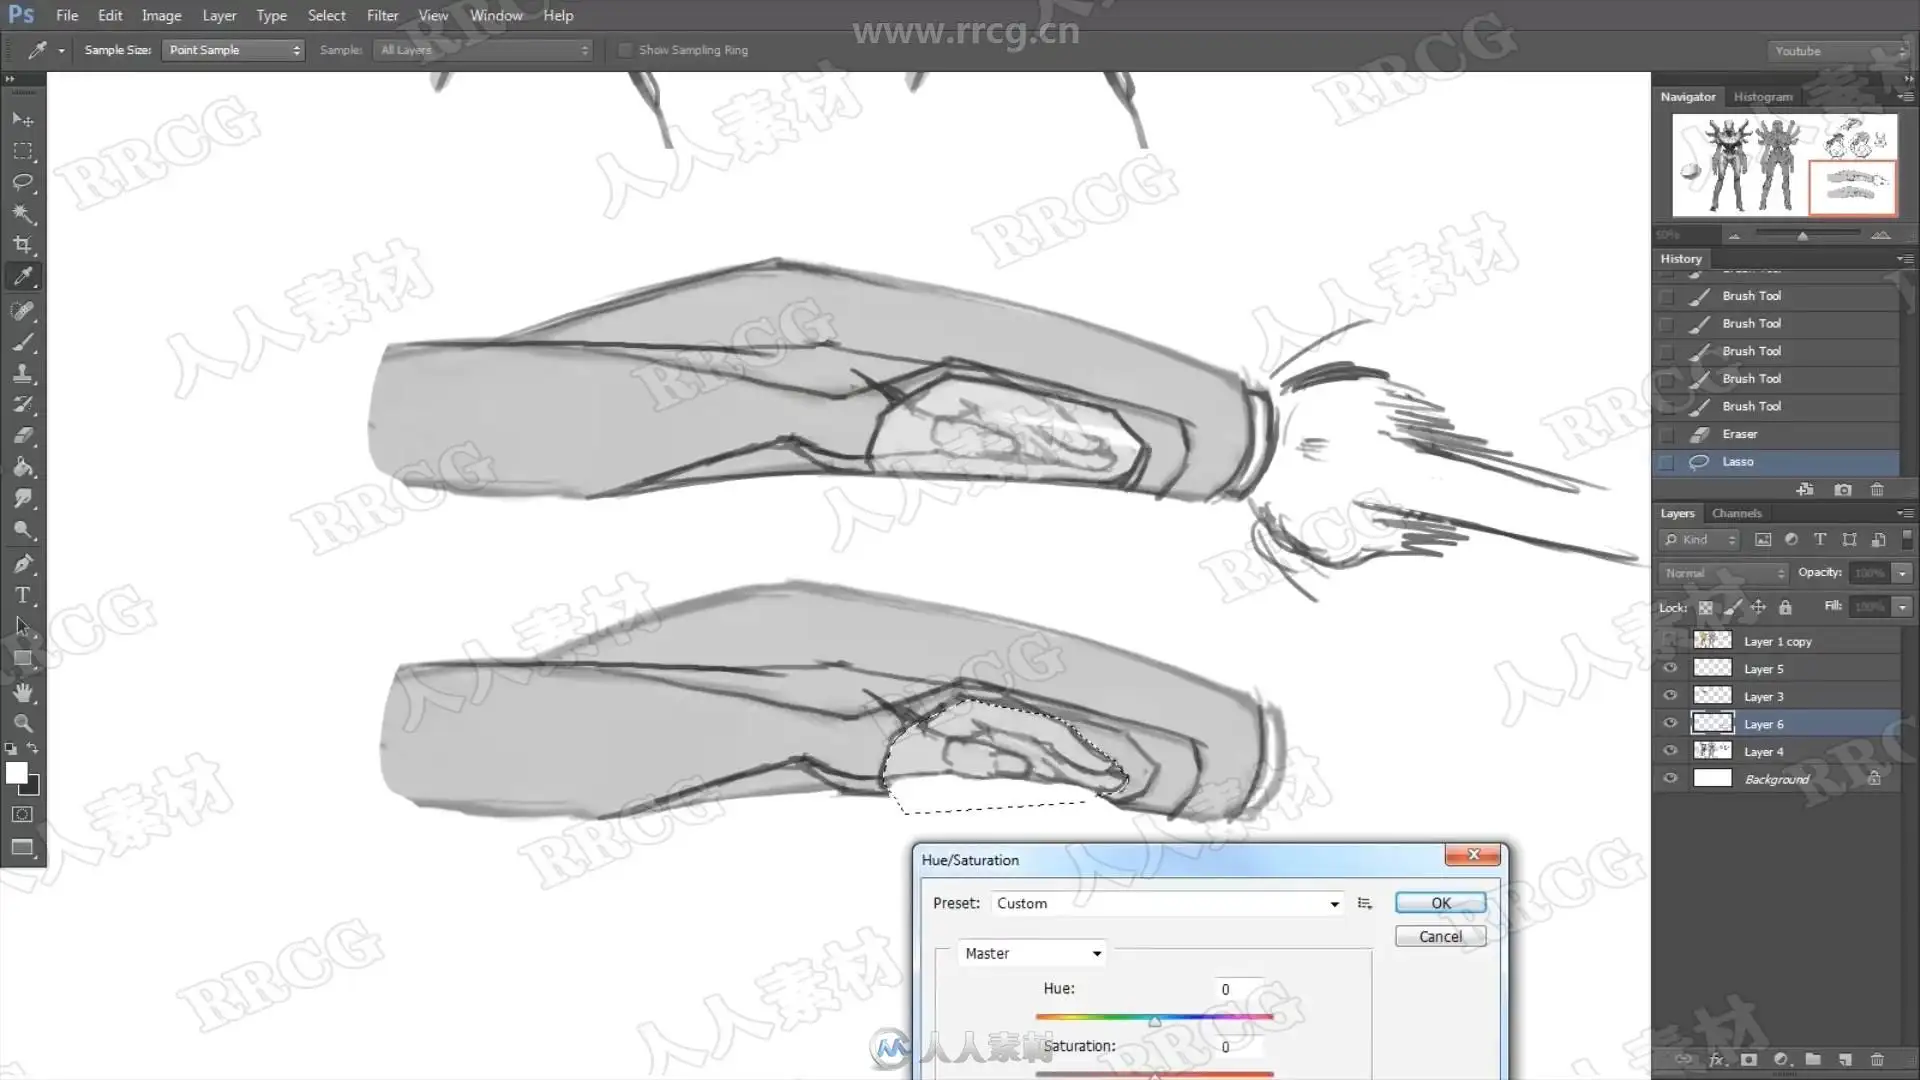
Task: Select the Brush tool in toolbar
Action: [x=23, y=343]
